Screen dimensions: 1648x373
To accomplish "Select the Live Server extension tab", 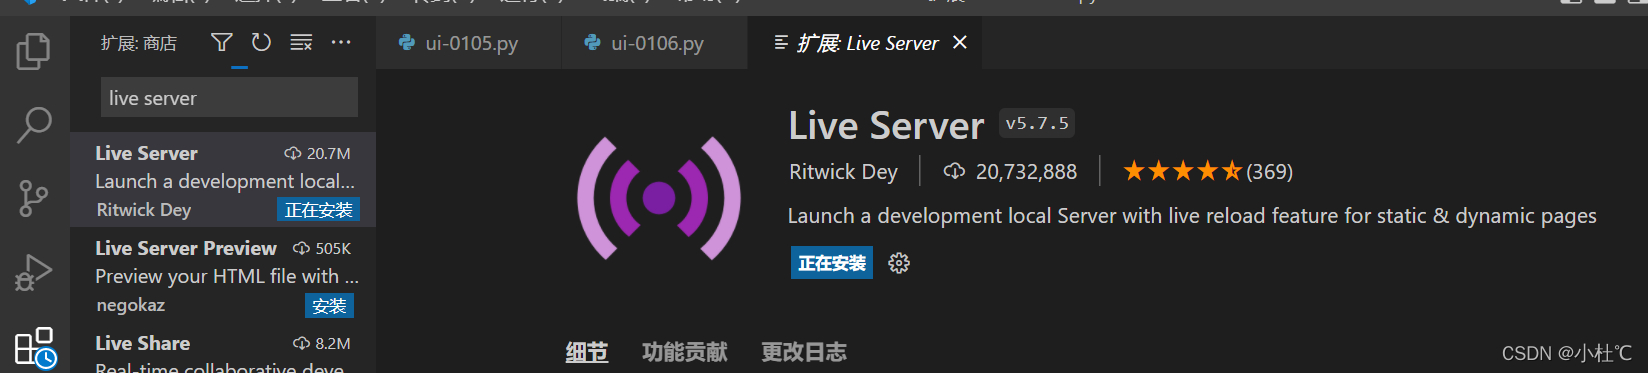I will [866, 43].
